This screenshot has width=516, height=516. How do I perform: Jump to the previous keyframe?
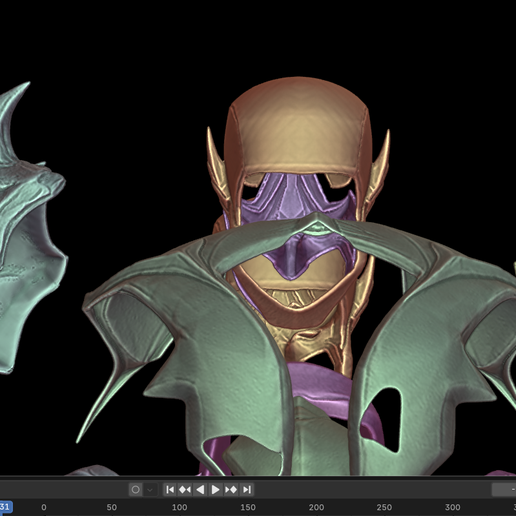[185, 490]
